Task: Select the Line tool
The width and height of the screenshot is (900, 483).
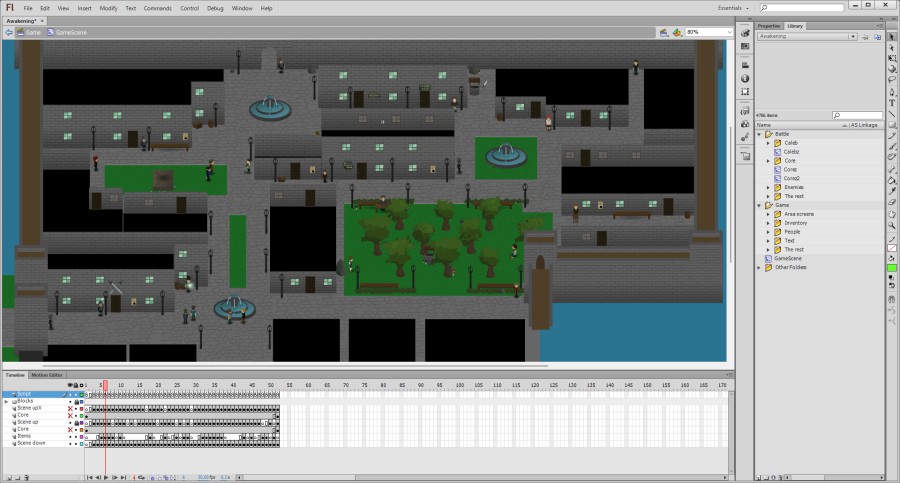Action: [x=892, y=113]
